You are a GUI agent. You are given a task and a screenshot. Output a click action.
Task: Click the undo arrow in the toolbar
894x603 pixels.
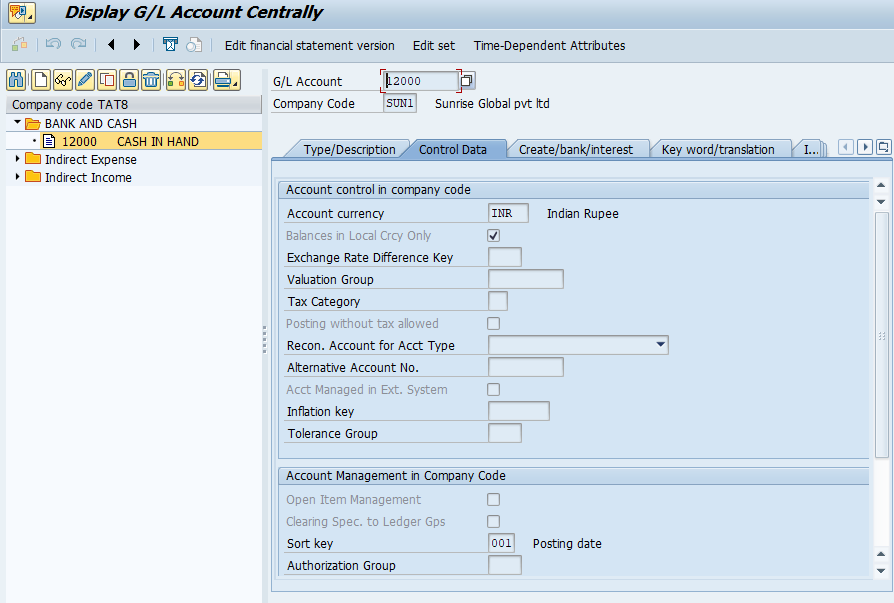pos(53,44)
